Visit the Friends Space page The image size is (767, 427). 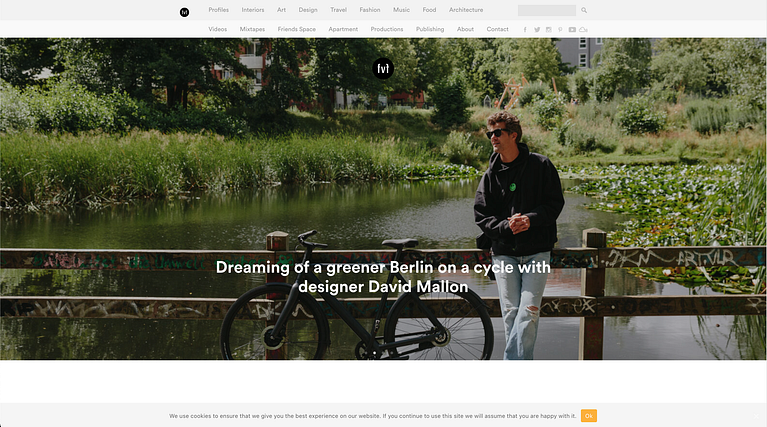click(x=297, y=29)
